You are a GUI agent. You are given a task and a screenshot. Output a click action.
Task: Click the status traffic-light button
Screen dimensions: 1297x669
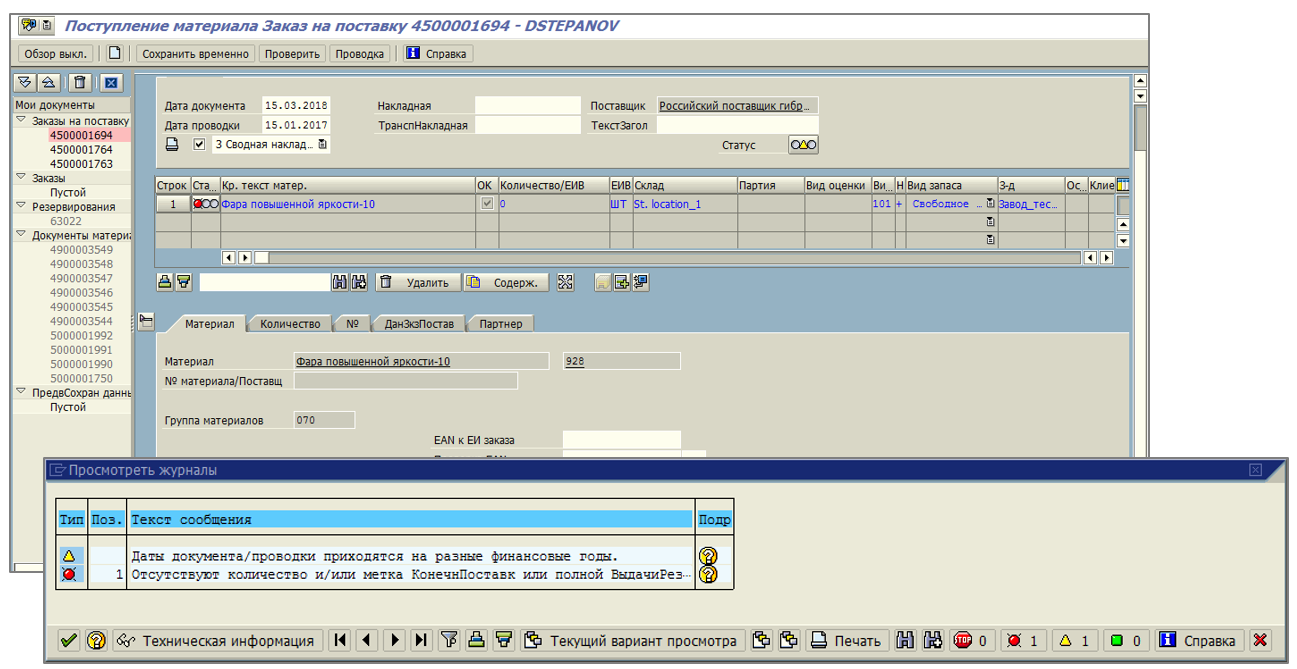pos(803,145)
